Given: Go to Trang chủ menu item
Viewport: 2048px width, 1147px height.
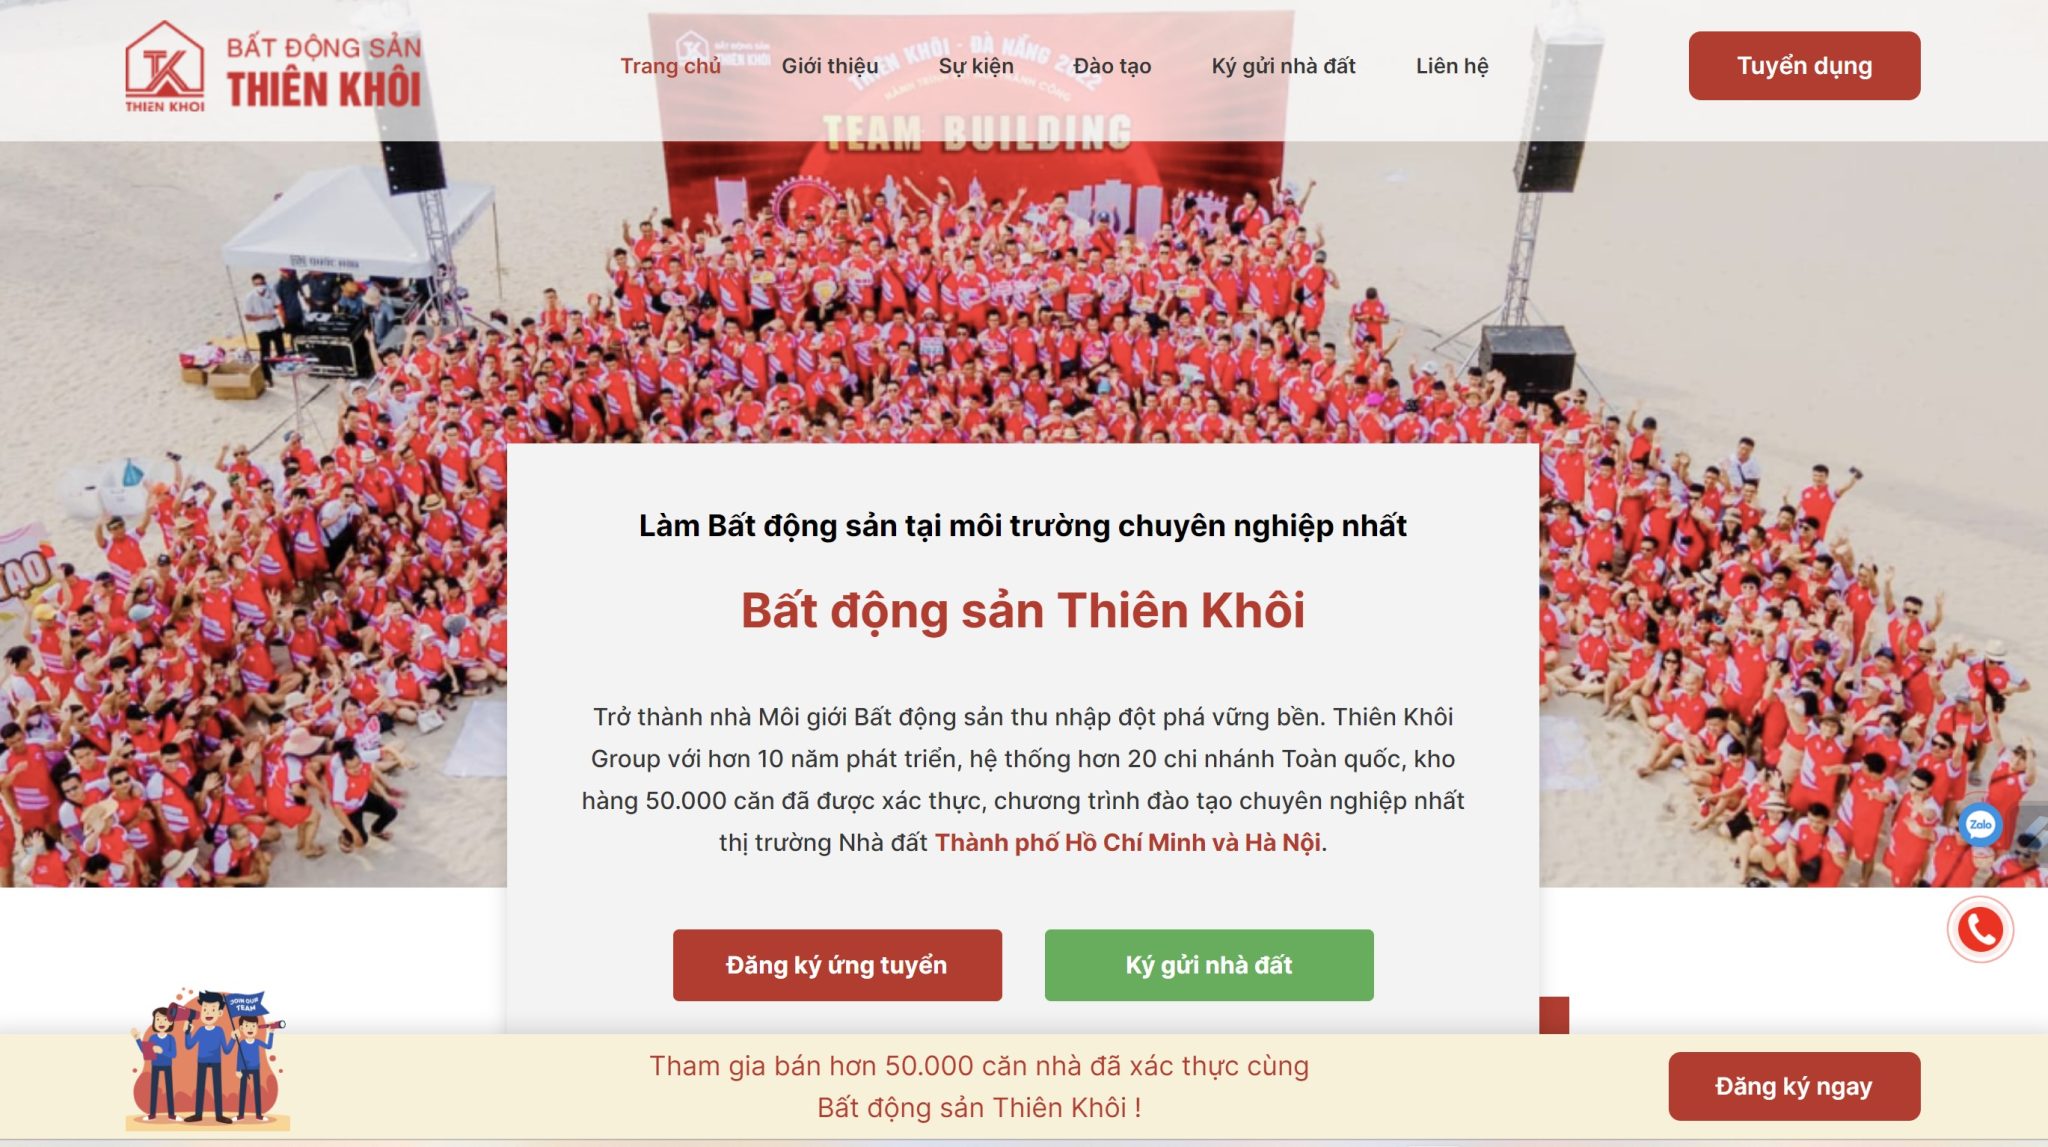Looking at the screenshot, I should pos(670,66).
